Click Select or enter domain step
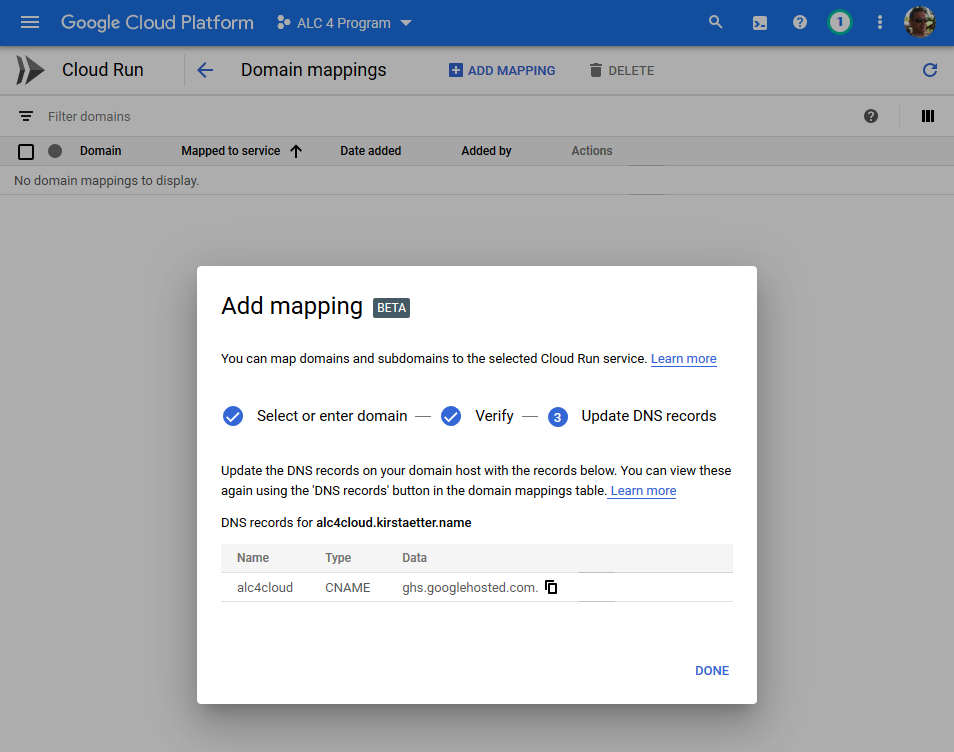 point(315,416)
